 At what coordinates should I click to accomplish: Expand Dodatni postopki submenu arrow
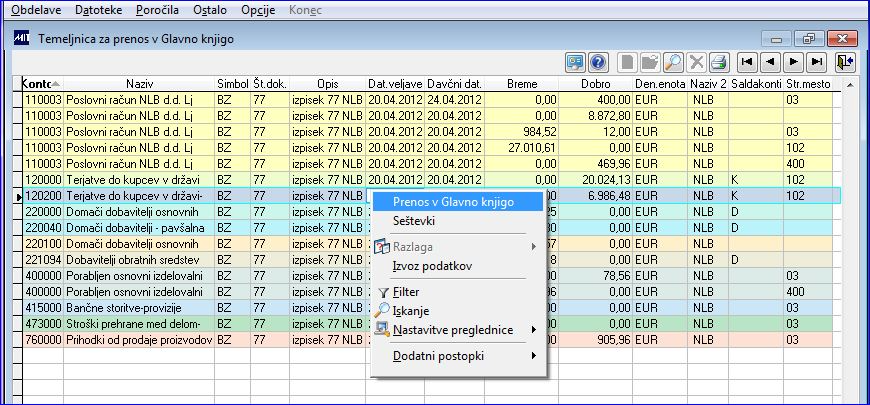(x=534, y=356)
